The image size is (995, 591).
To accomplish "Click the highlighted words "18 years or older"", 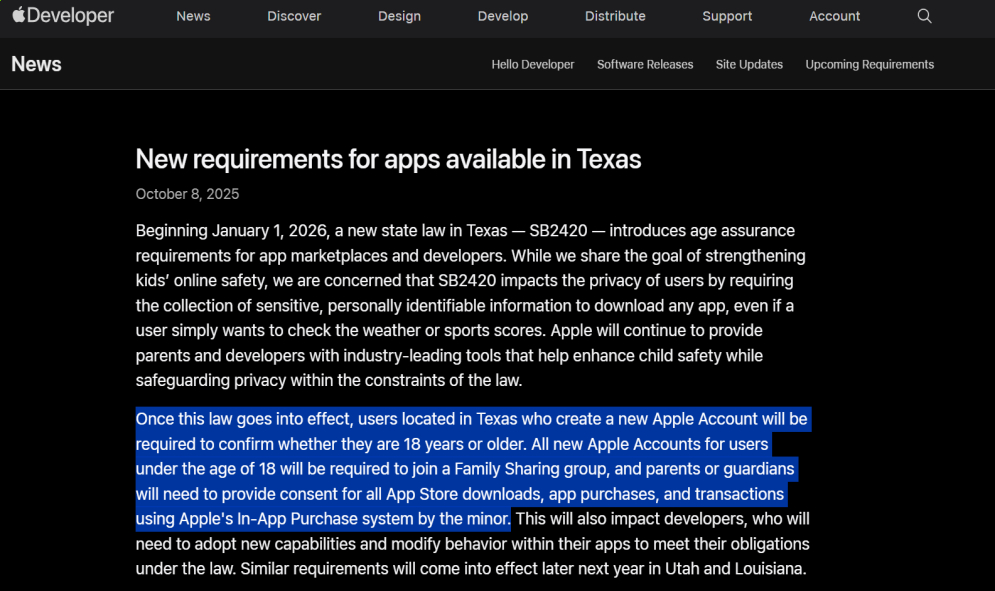I will coord(465,444).
